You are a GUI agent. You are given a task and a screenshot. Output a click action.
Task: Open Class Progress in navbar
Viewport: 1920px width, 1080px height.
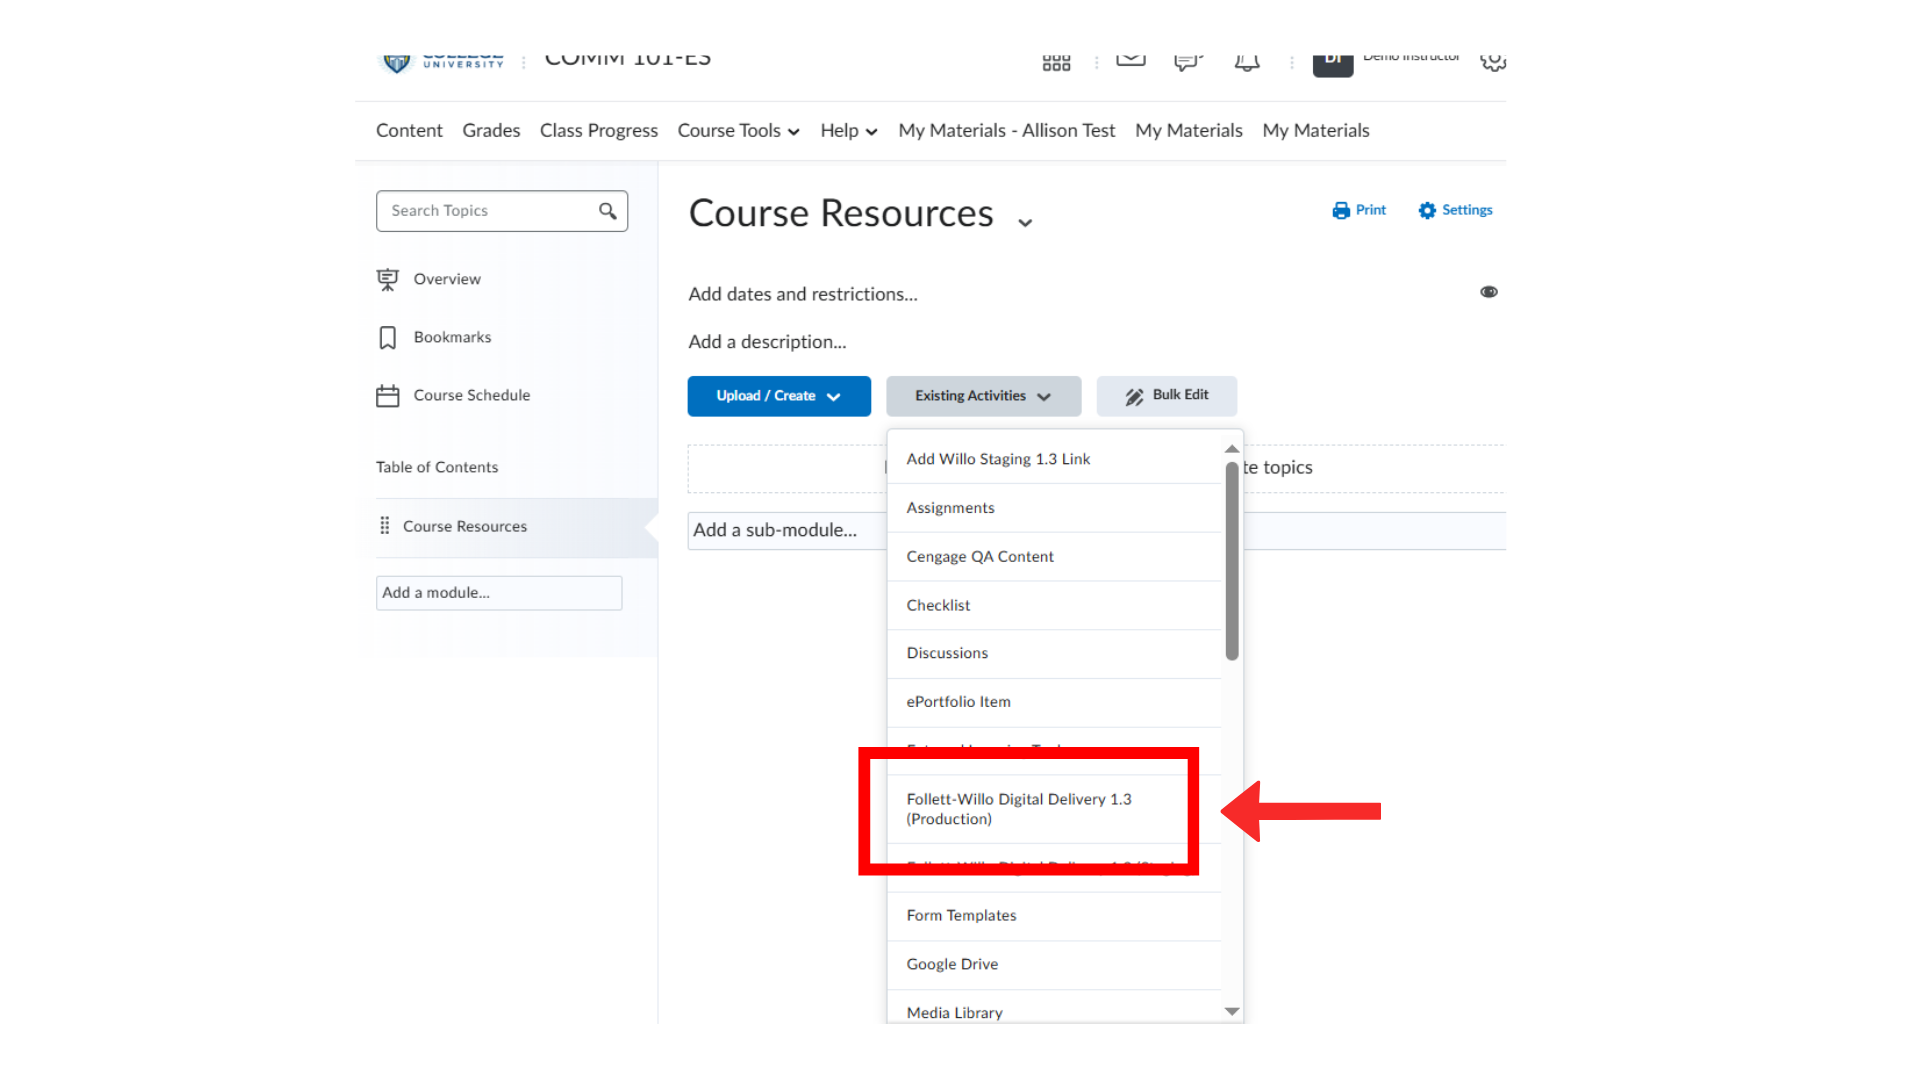pyautogui.click(x=599, y=131)
